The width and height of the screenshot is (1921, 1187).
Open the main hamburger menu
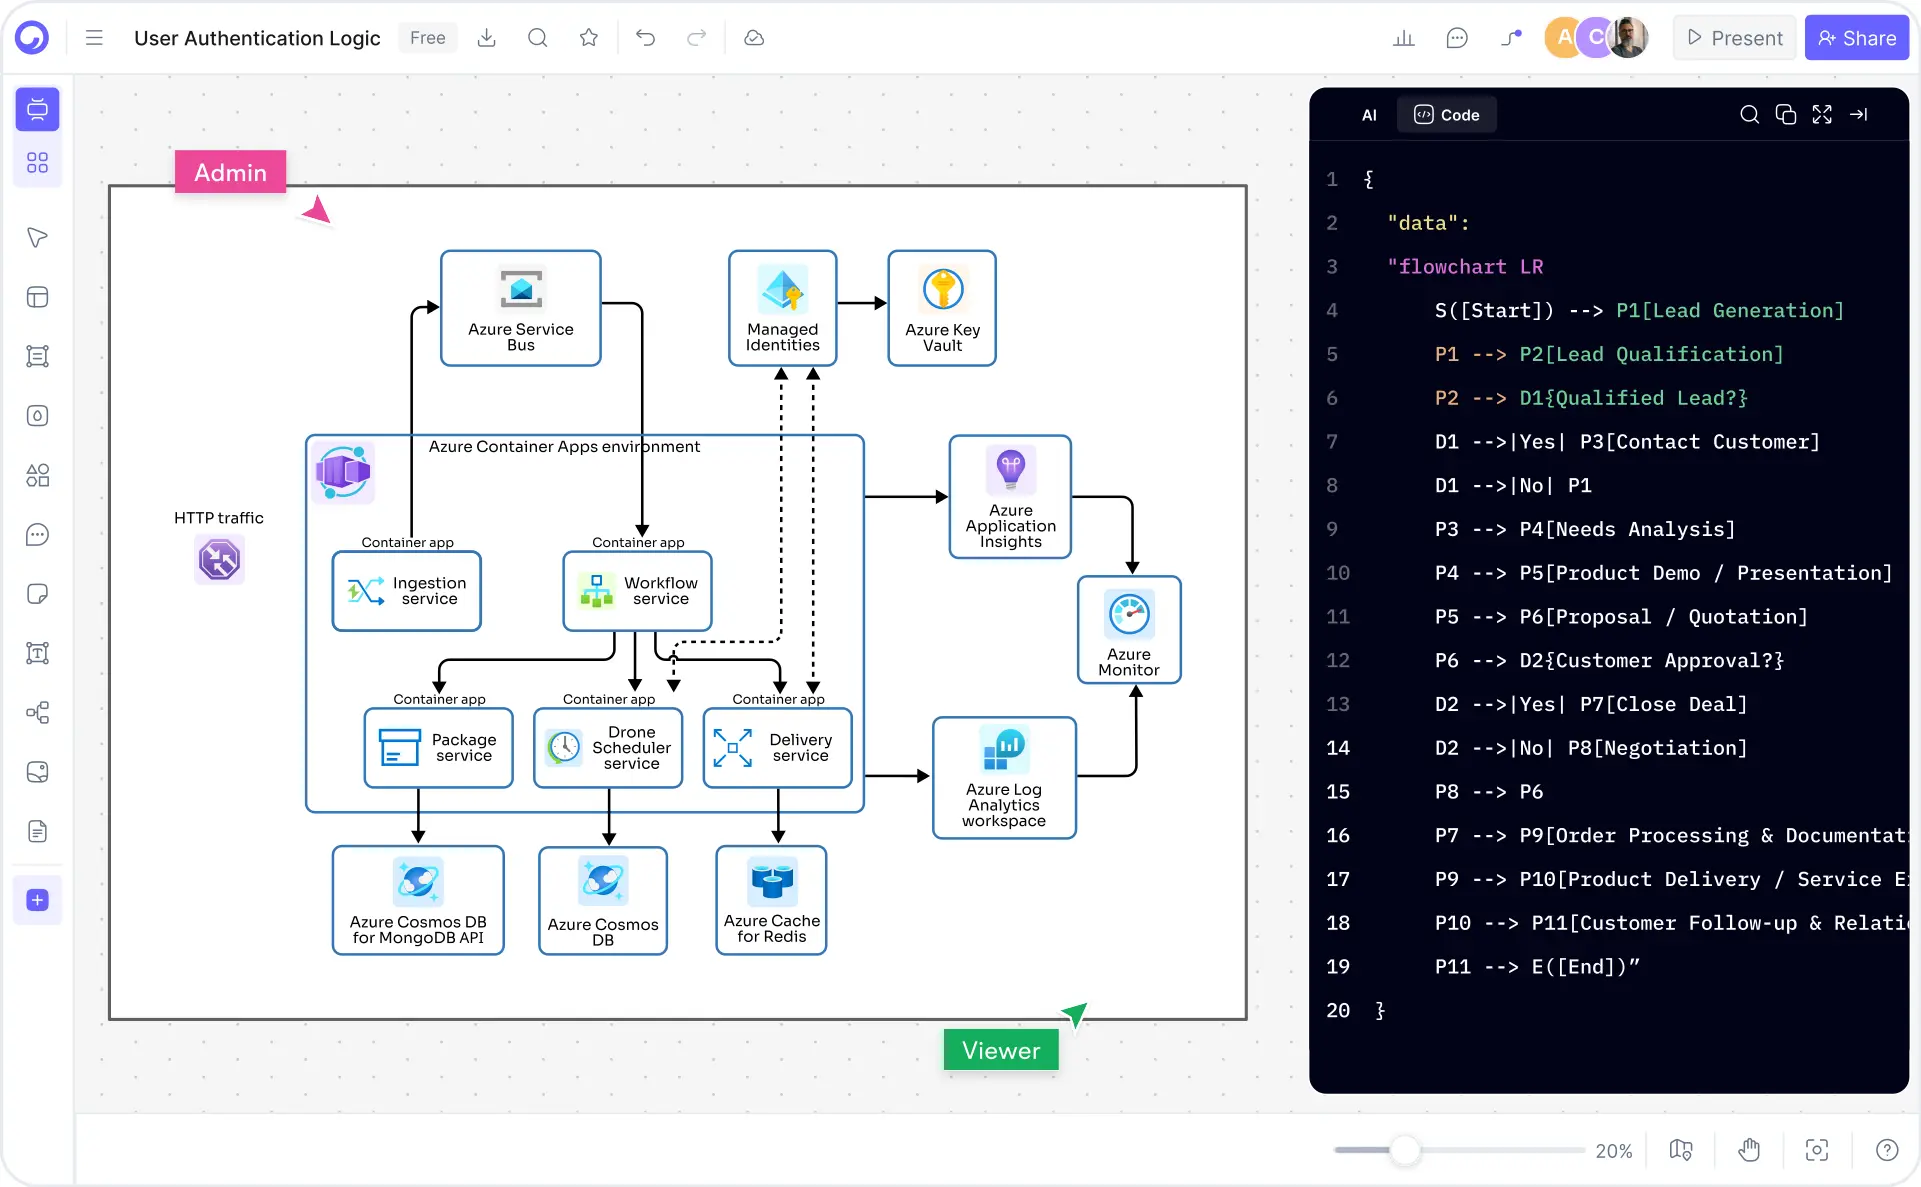(x=93, y=37)
